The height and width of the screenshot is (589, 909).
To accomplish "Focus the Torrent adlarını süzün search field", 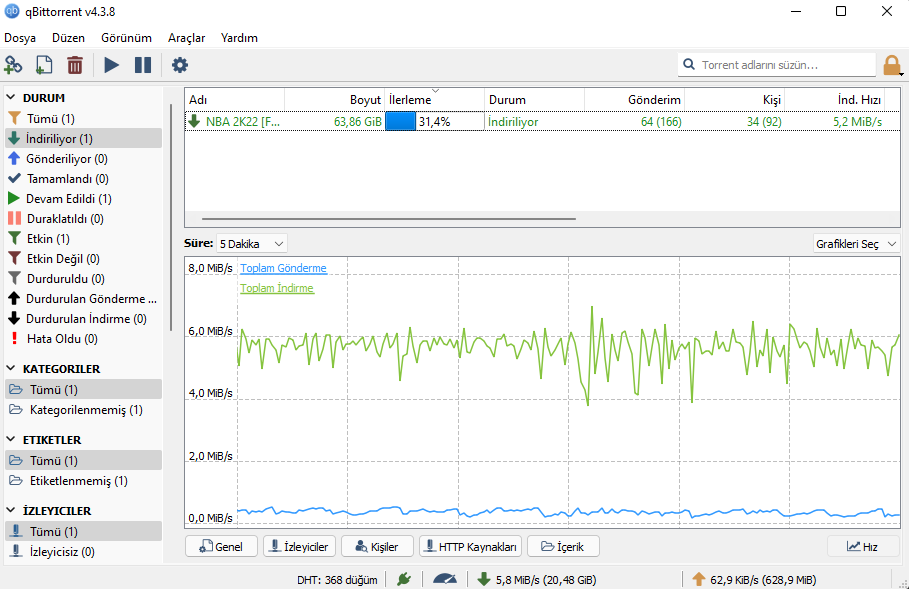I will click(777, 65).
